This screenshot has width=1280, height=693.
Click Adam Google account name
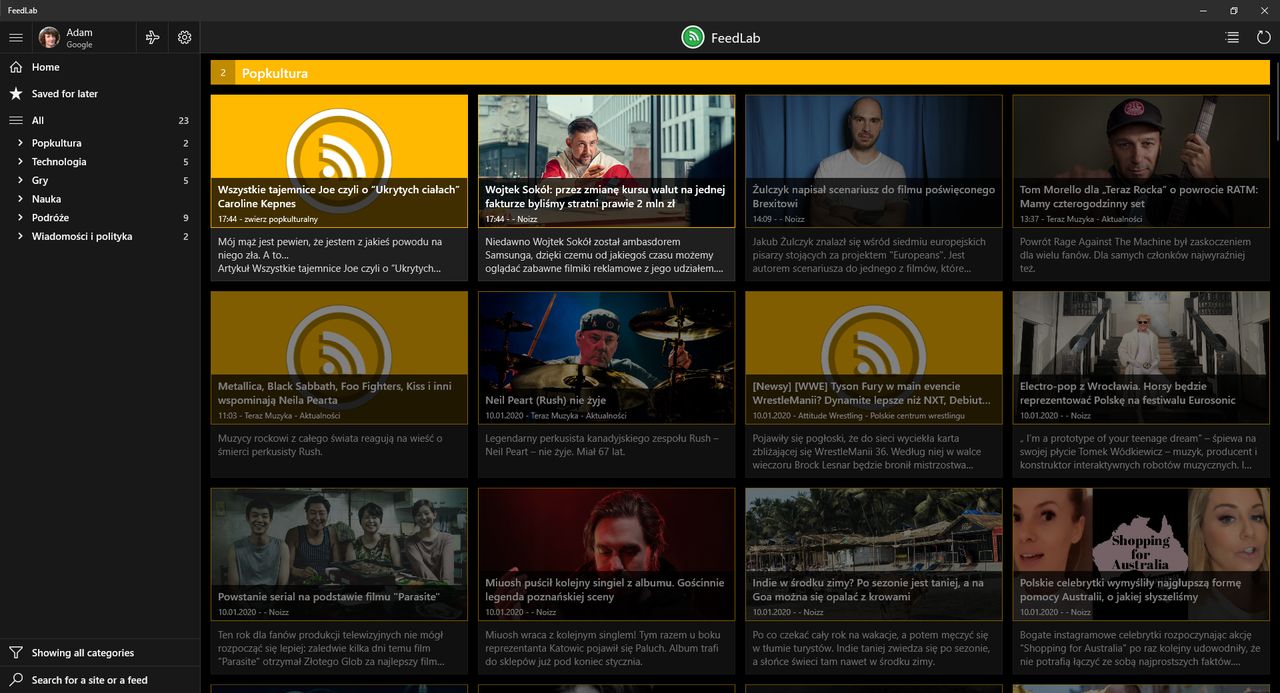tap(79, 38)
